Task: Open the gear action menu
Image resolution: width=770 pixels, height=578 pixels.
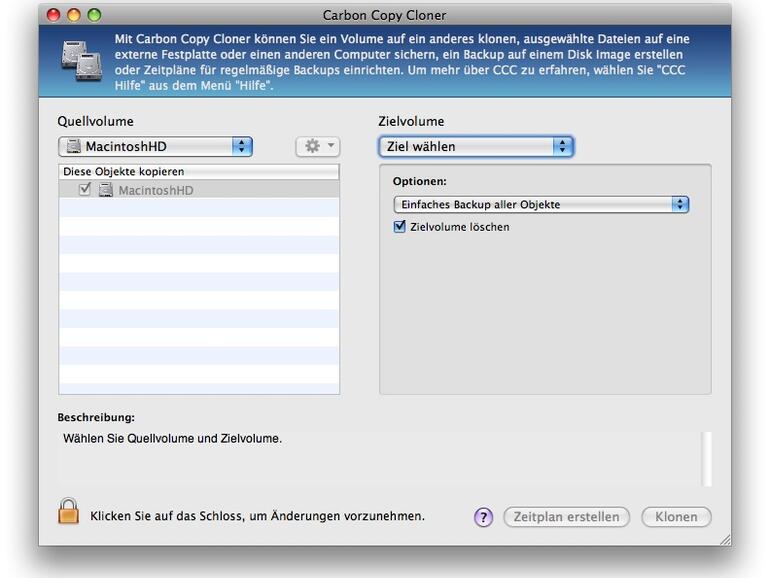Action: click(318, 146)
